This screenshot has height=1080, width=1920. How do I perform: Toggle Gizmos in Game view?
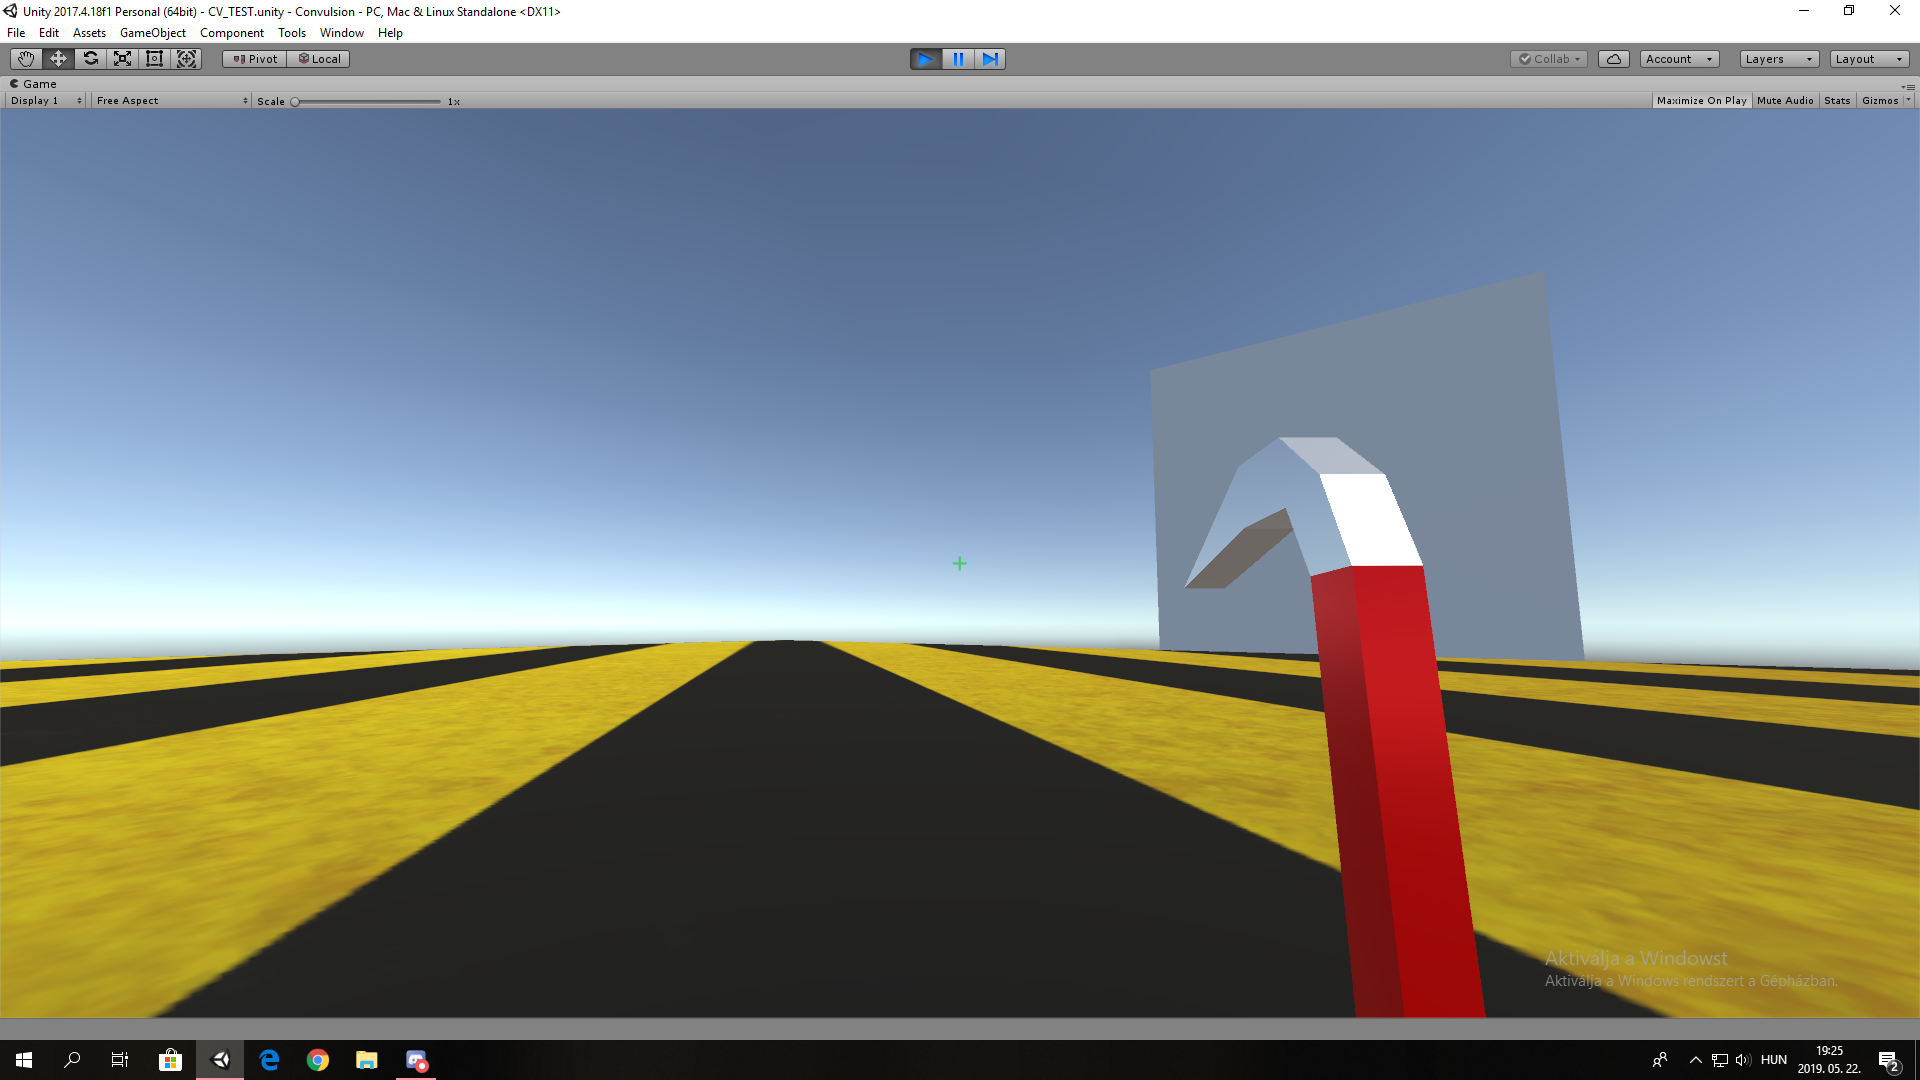coord(1880,101)
